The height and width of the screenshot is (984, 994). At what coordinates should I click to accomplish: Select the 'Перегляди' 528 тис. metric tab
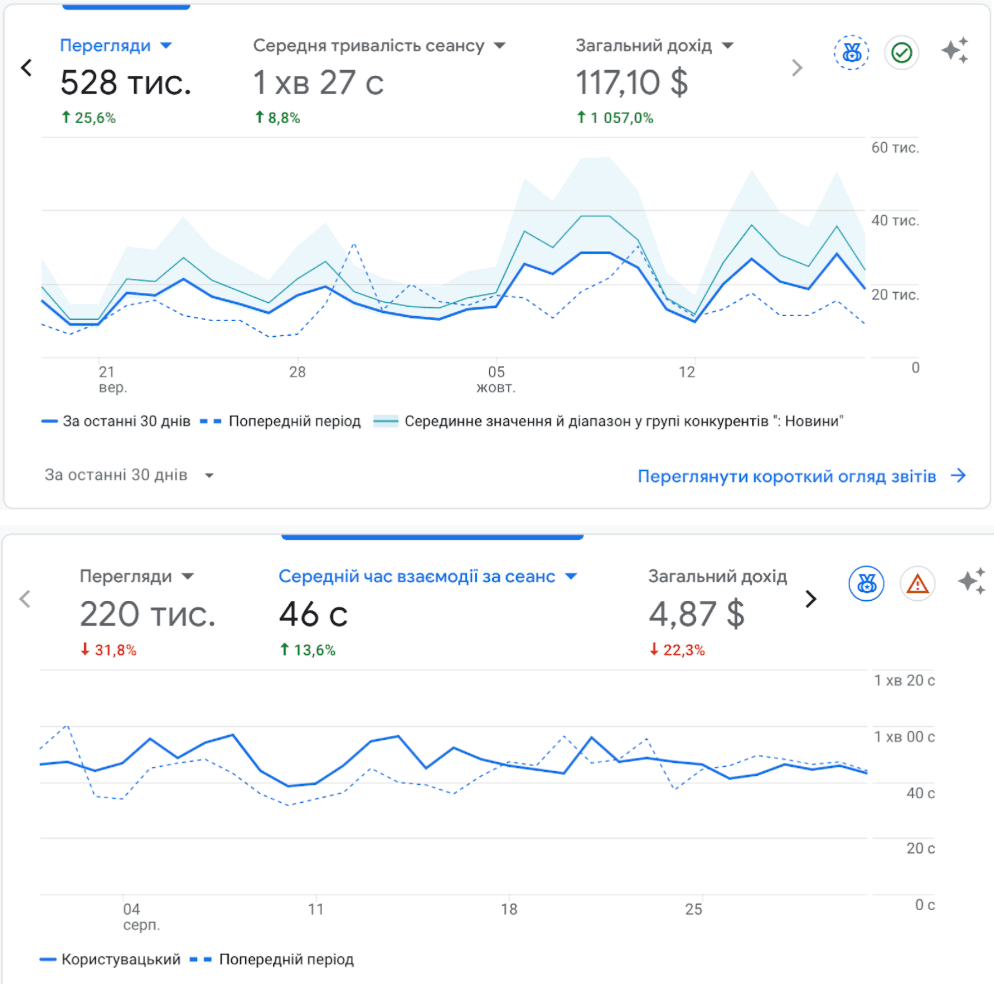124,82
